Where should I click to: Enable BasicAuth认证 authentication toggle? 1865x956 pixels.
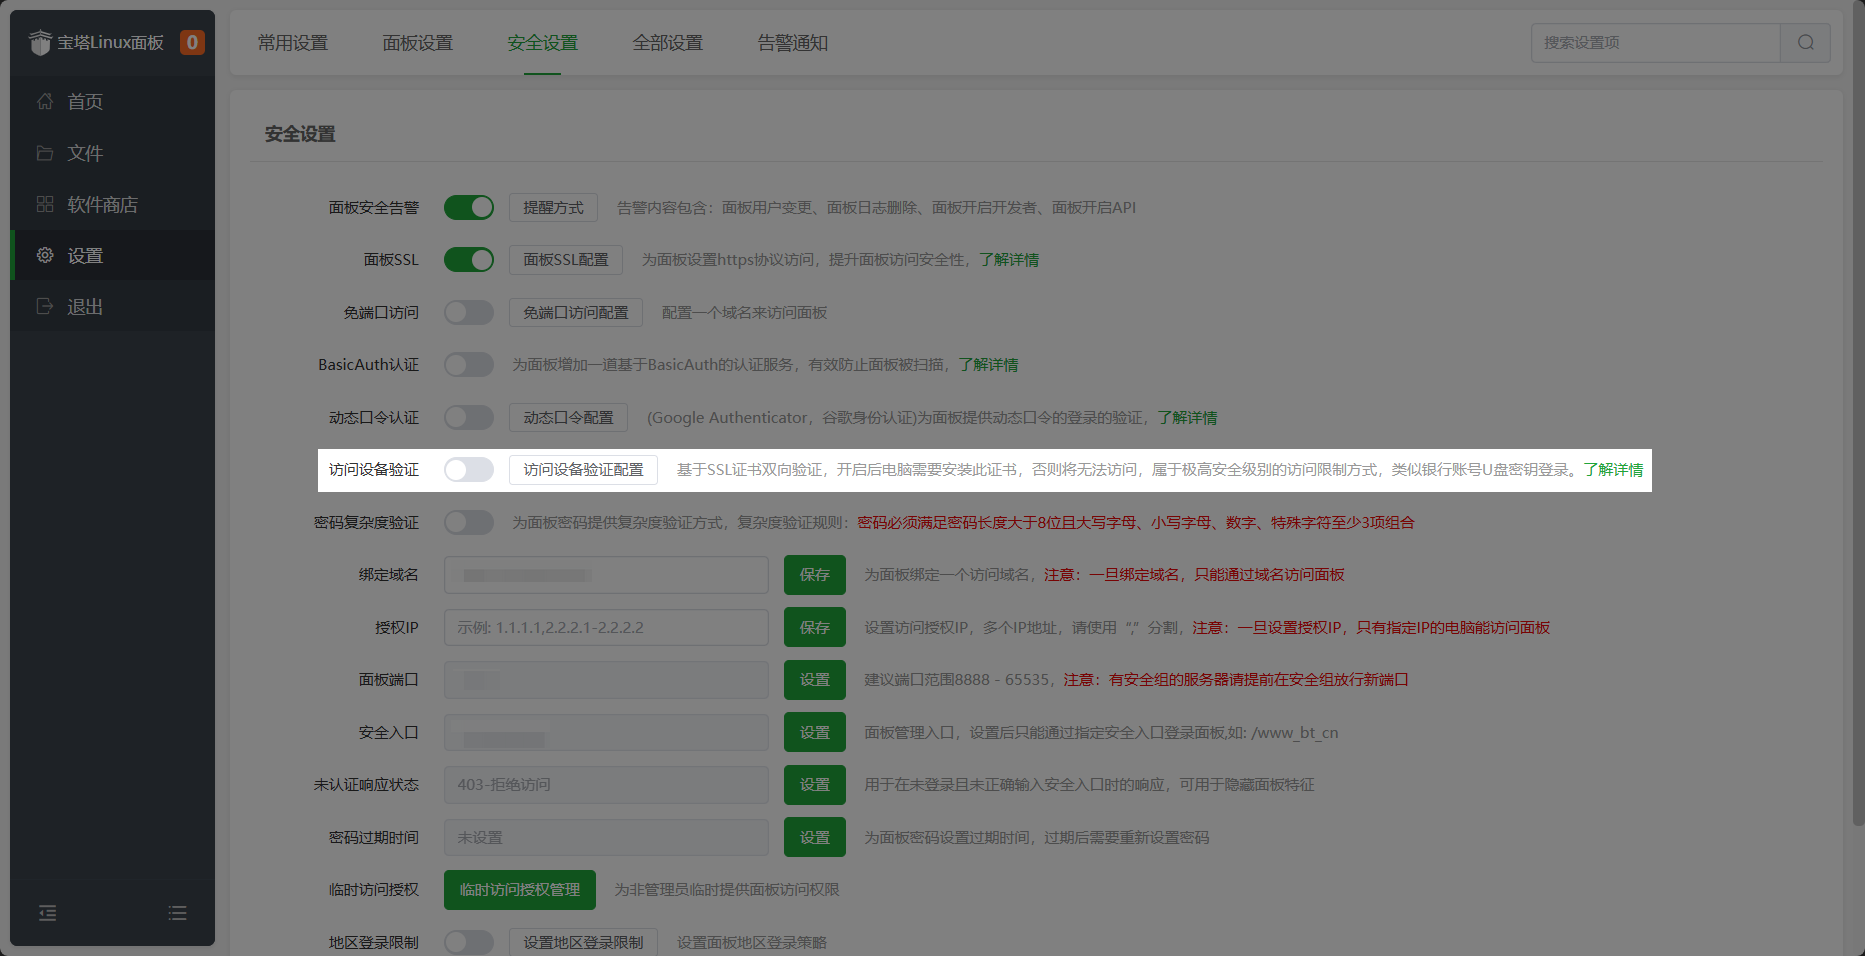point(469,364)
